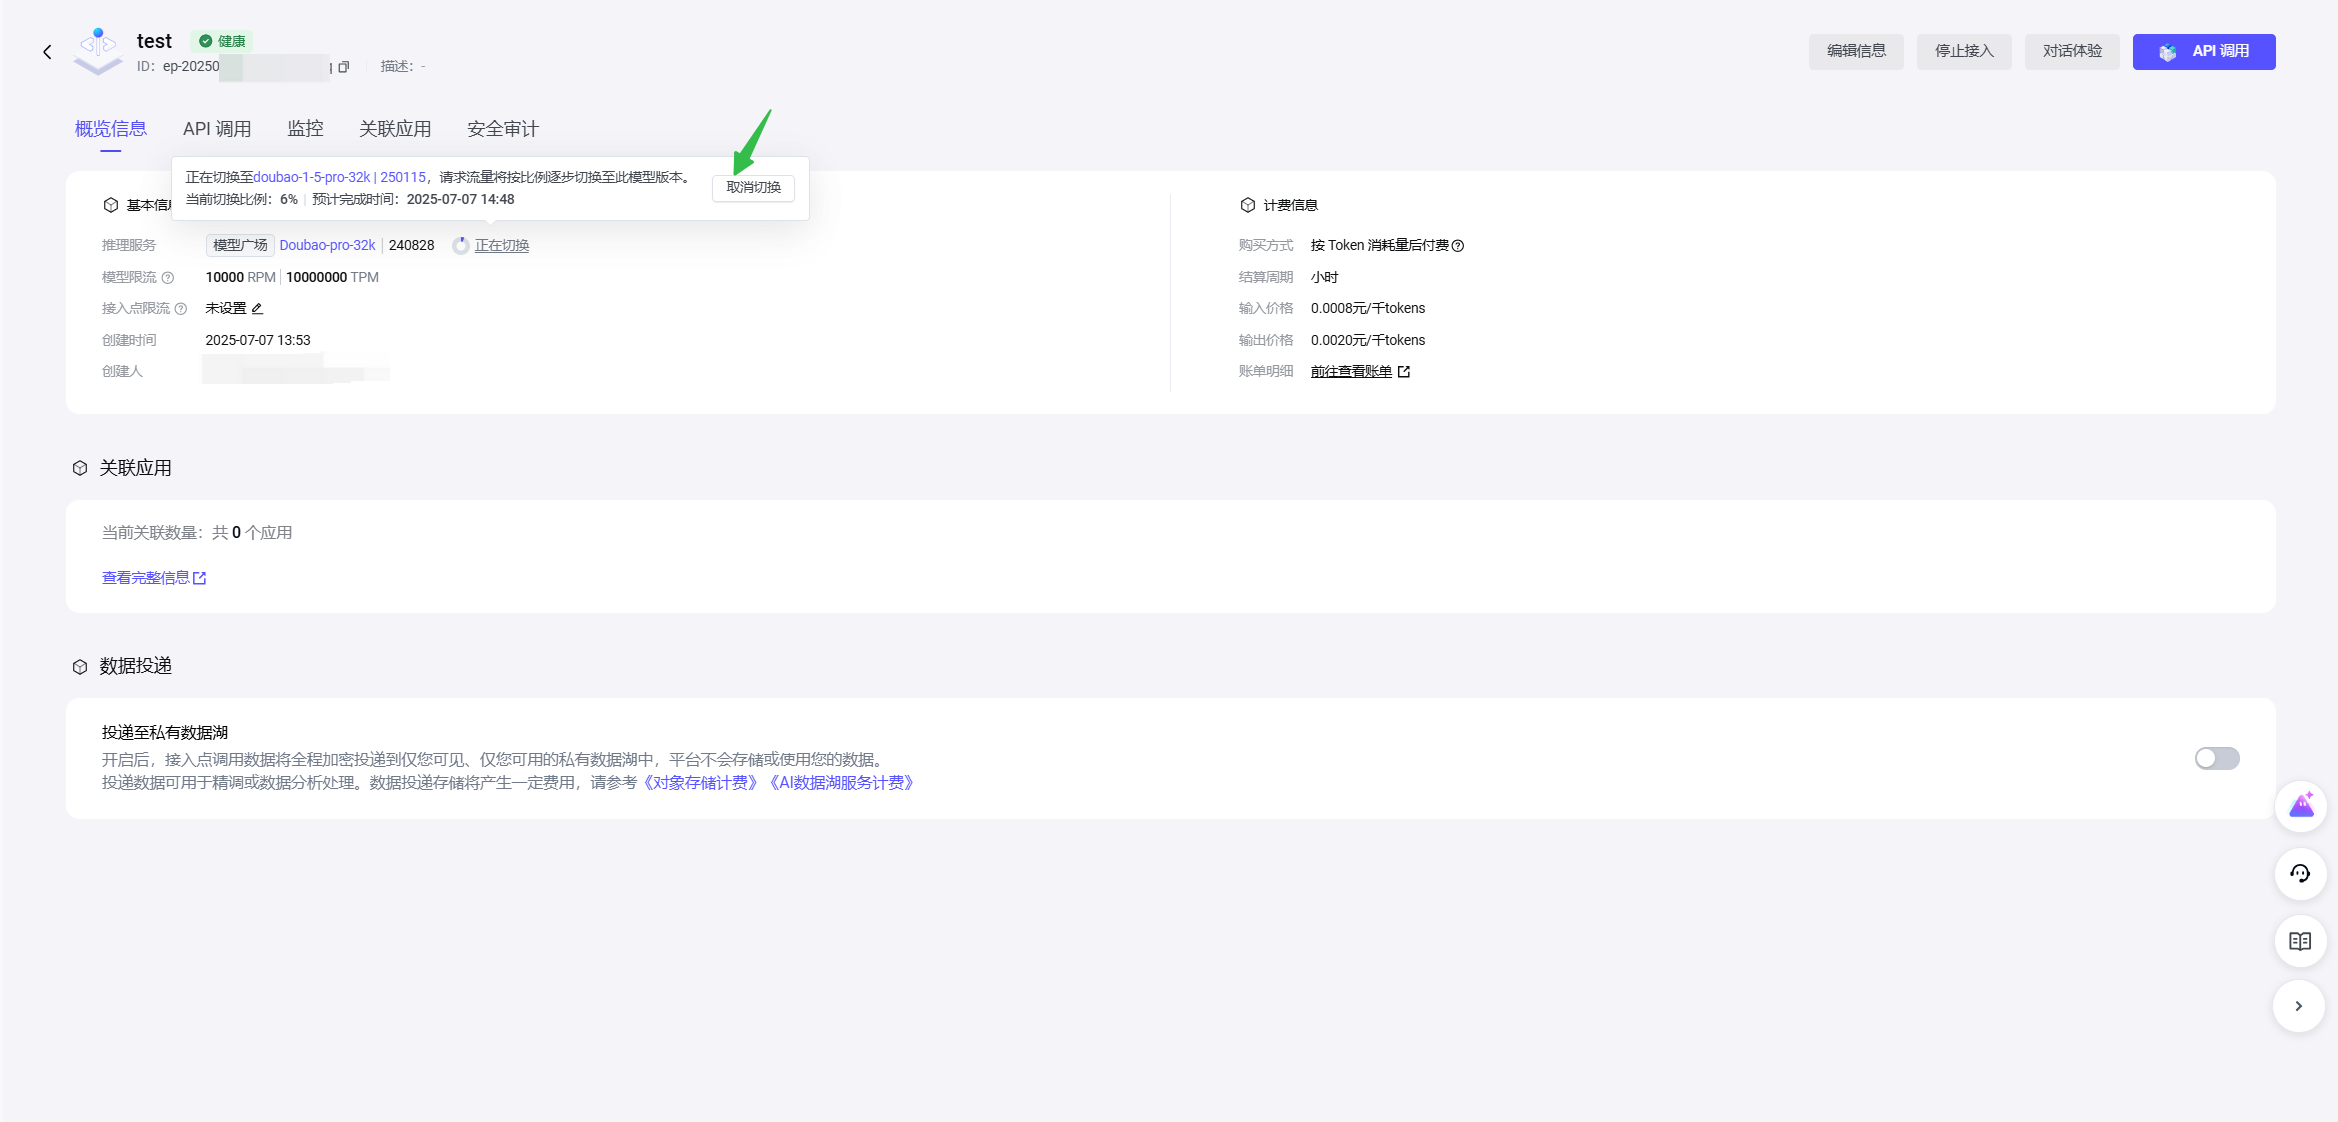The width and height of the screenshot is (2338, 1122).
Task: Enable 投递至私有数据湖 toggle switch
Action: pos(2216,759)
